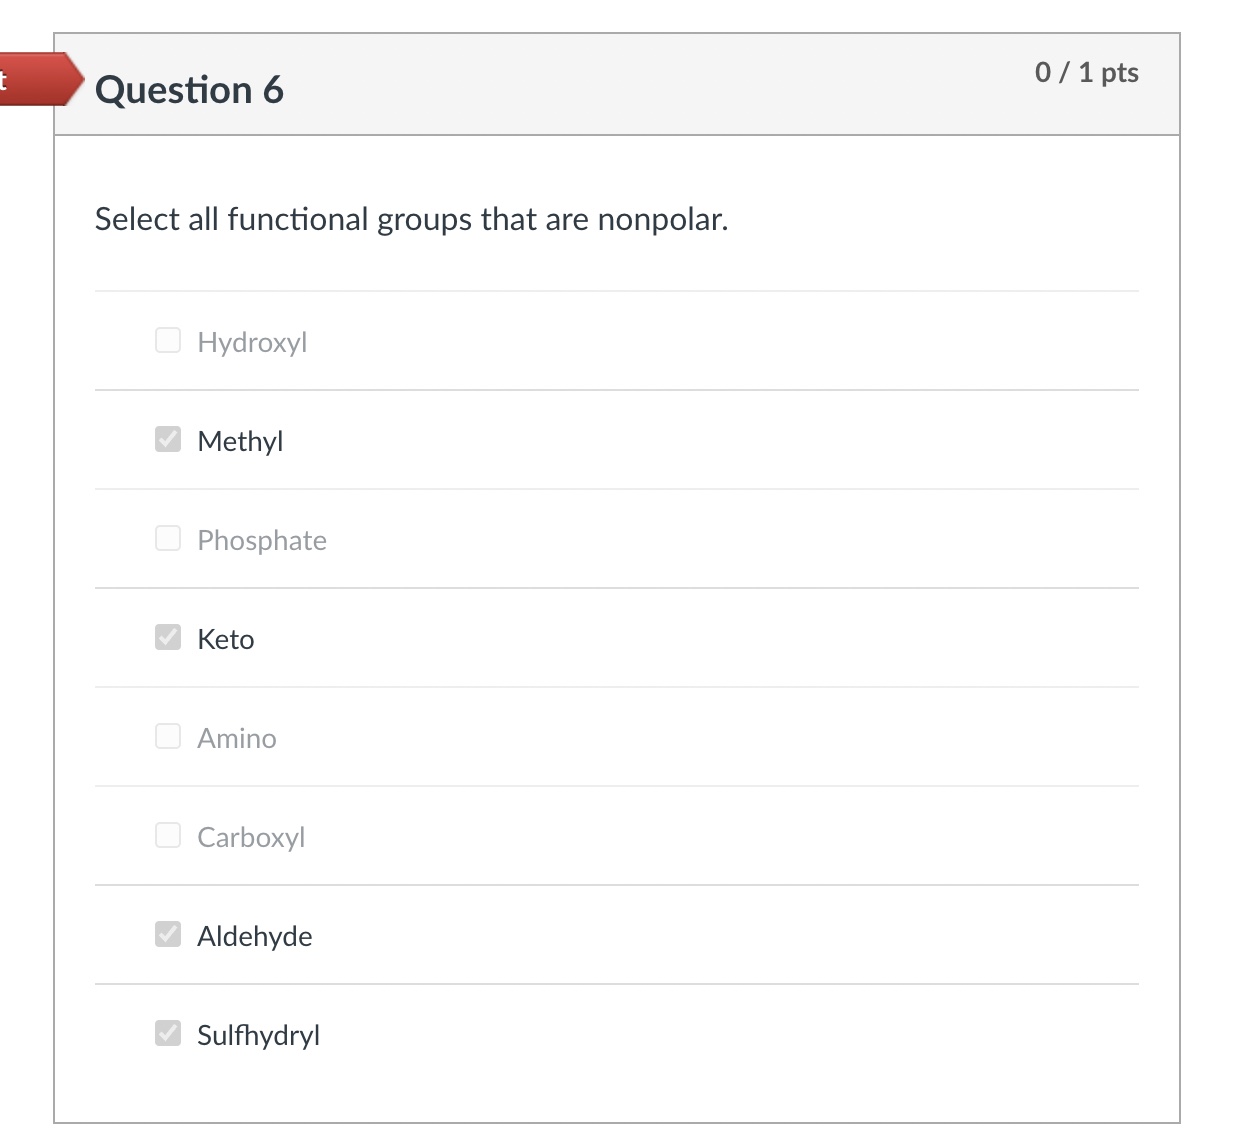1256x1132 pixels.
Task: Uncheck the Keto checkbox
Action: 167,637
